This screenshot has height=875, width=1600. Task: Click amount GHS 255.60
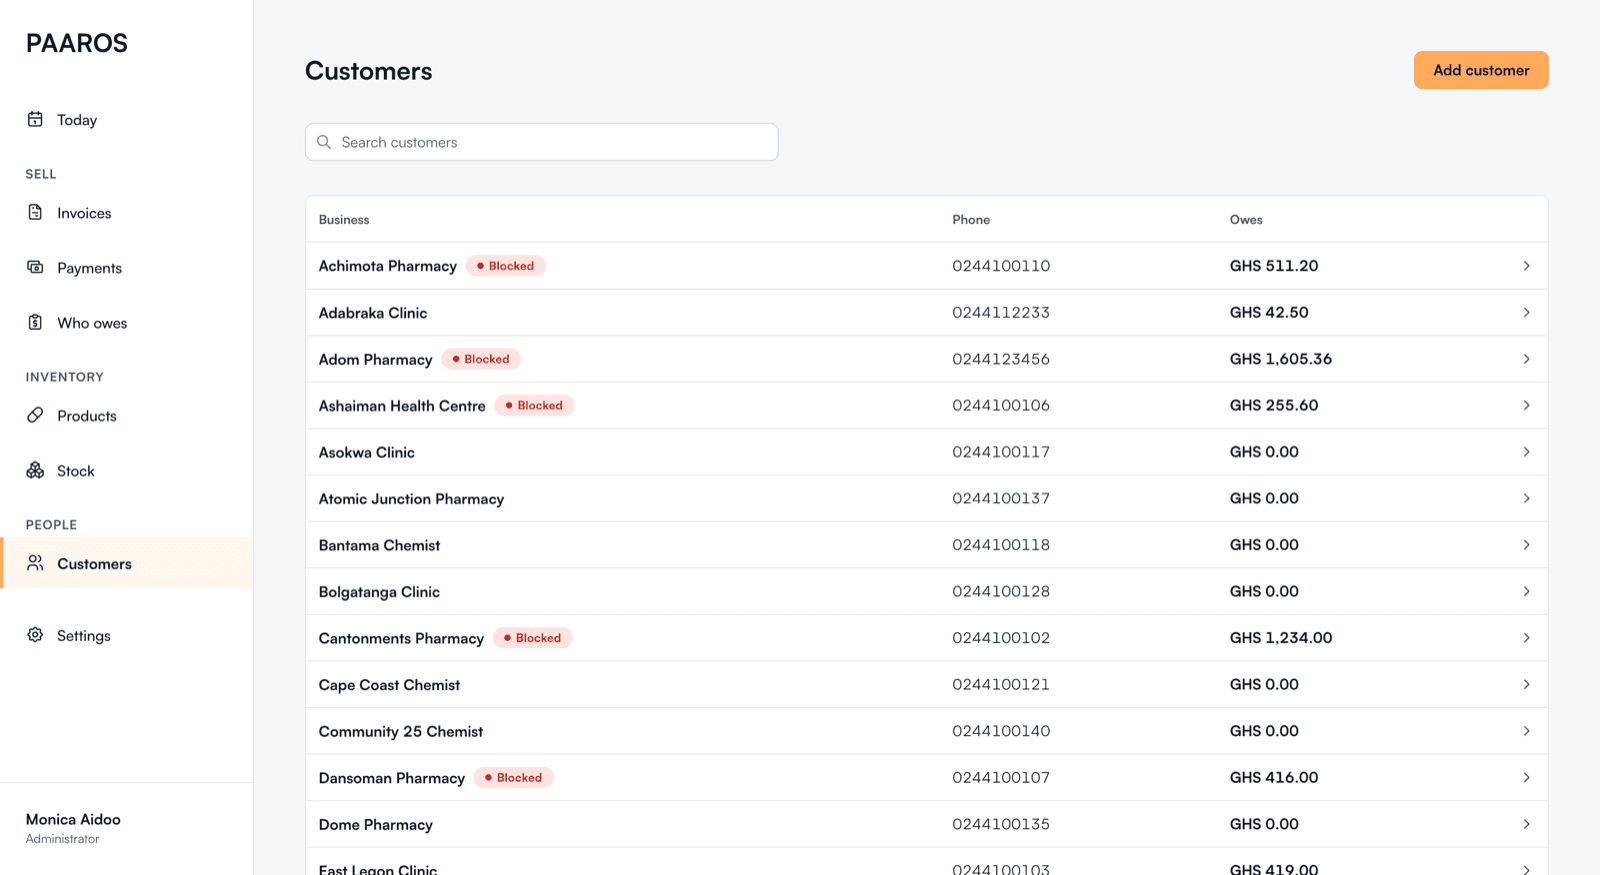[1274, 405]
